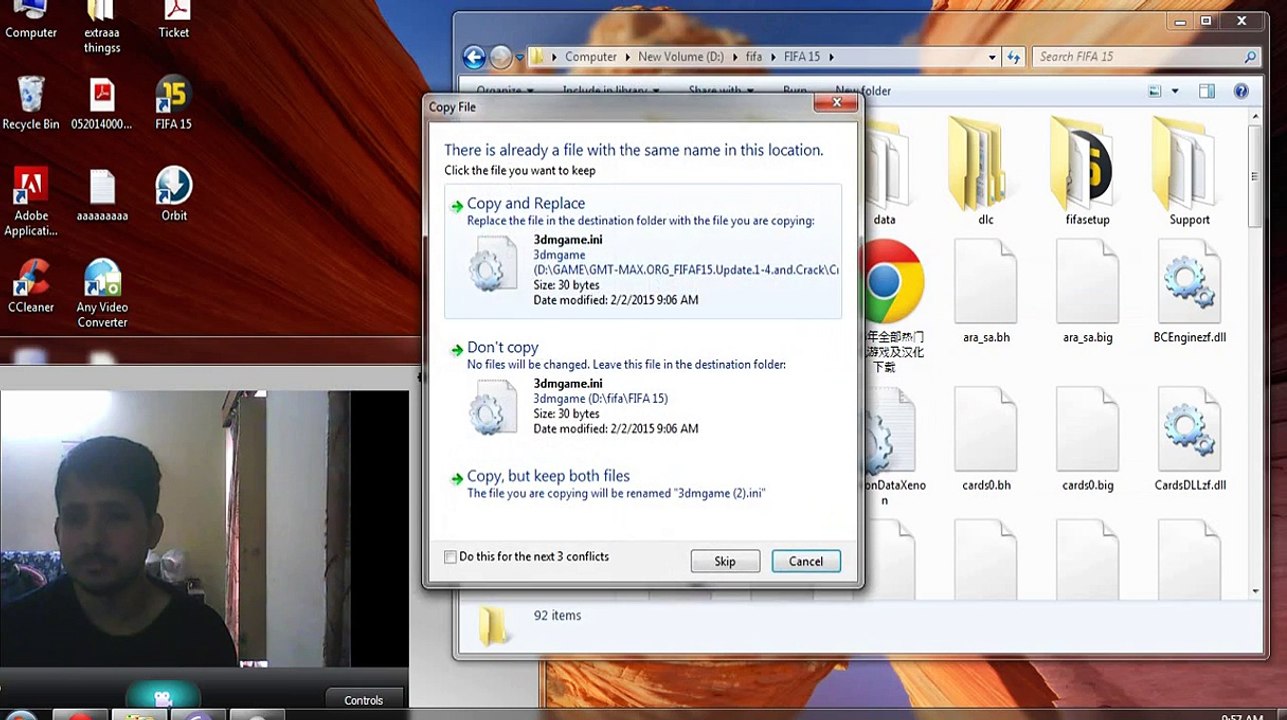Screen dimensions: 1287x720
Task: Click the dialog heading about same file name
Action: (634, 150)
